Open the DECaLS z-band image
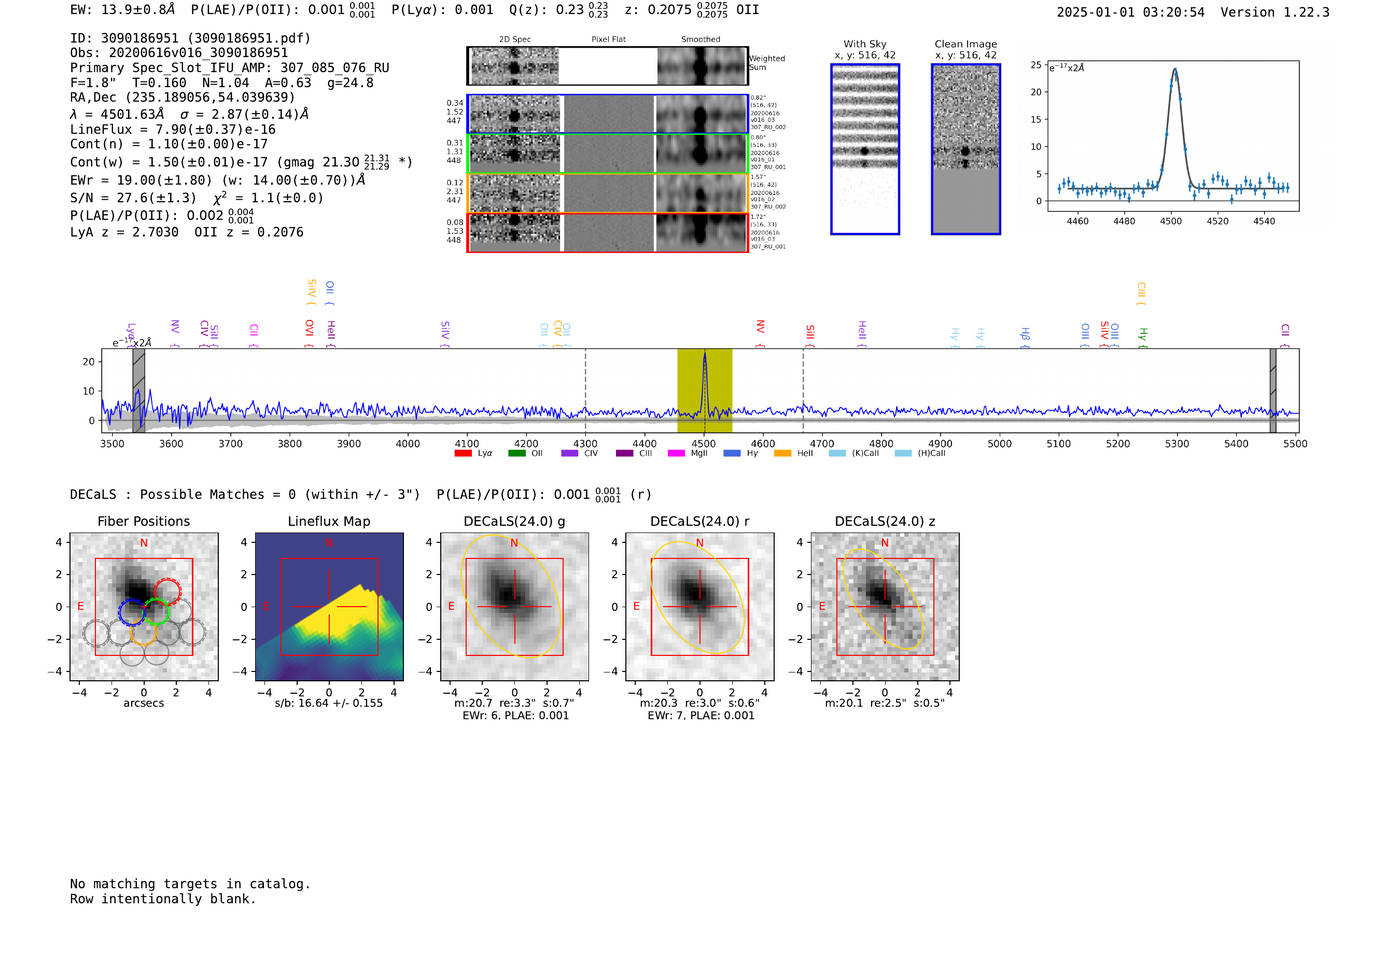Image resolution: width=1400 pixels, height=953 pixels. point(885,606)
